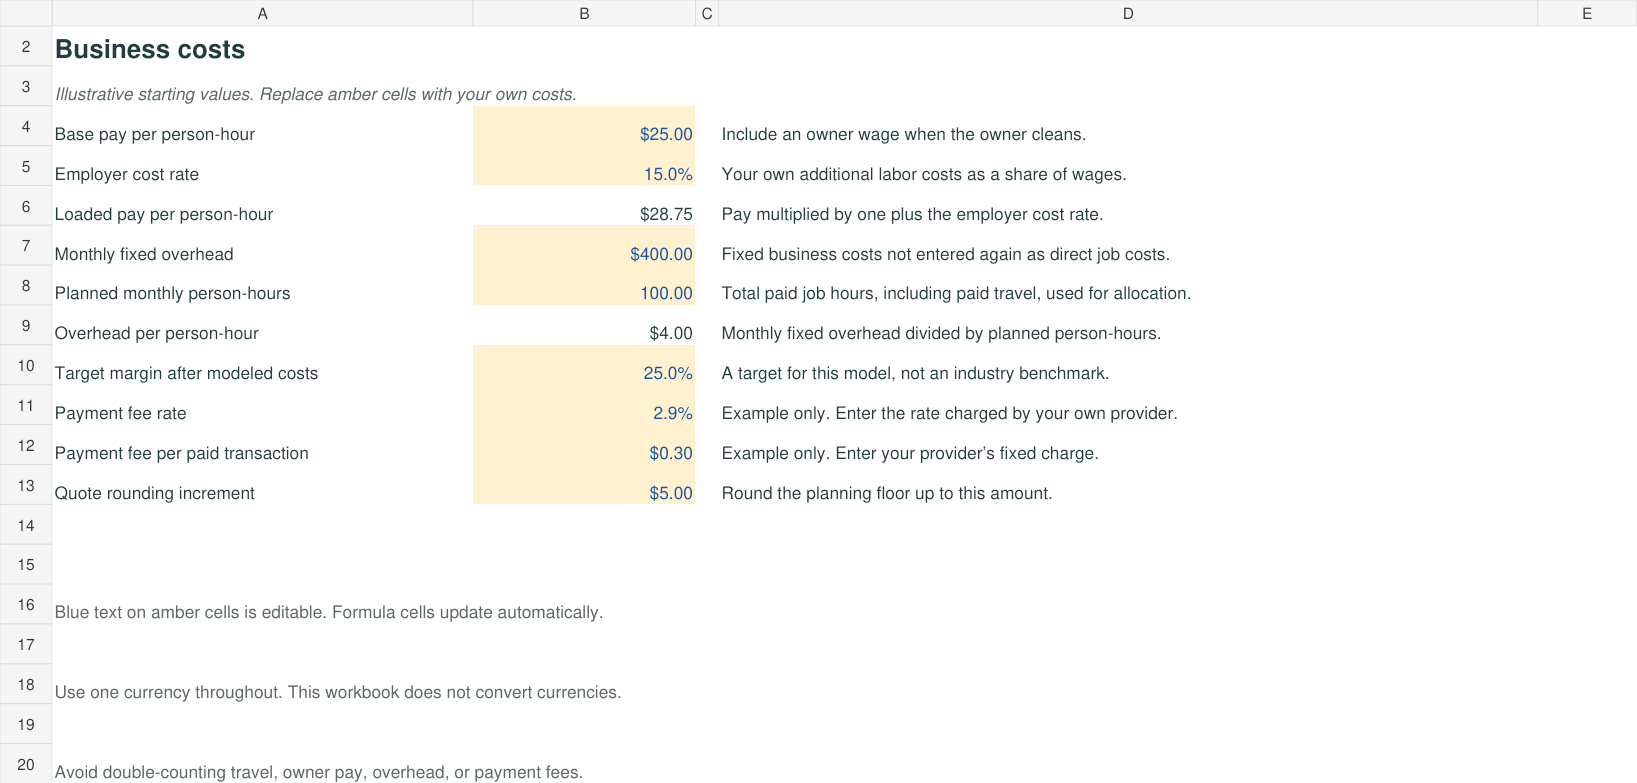This screenshot has height=783, width=1637.
Task: Edit the 100.00 planned person-hours cell
Action: click(x=584, y=286)
